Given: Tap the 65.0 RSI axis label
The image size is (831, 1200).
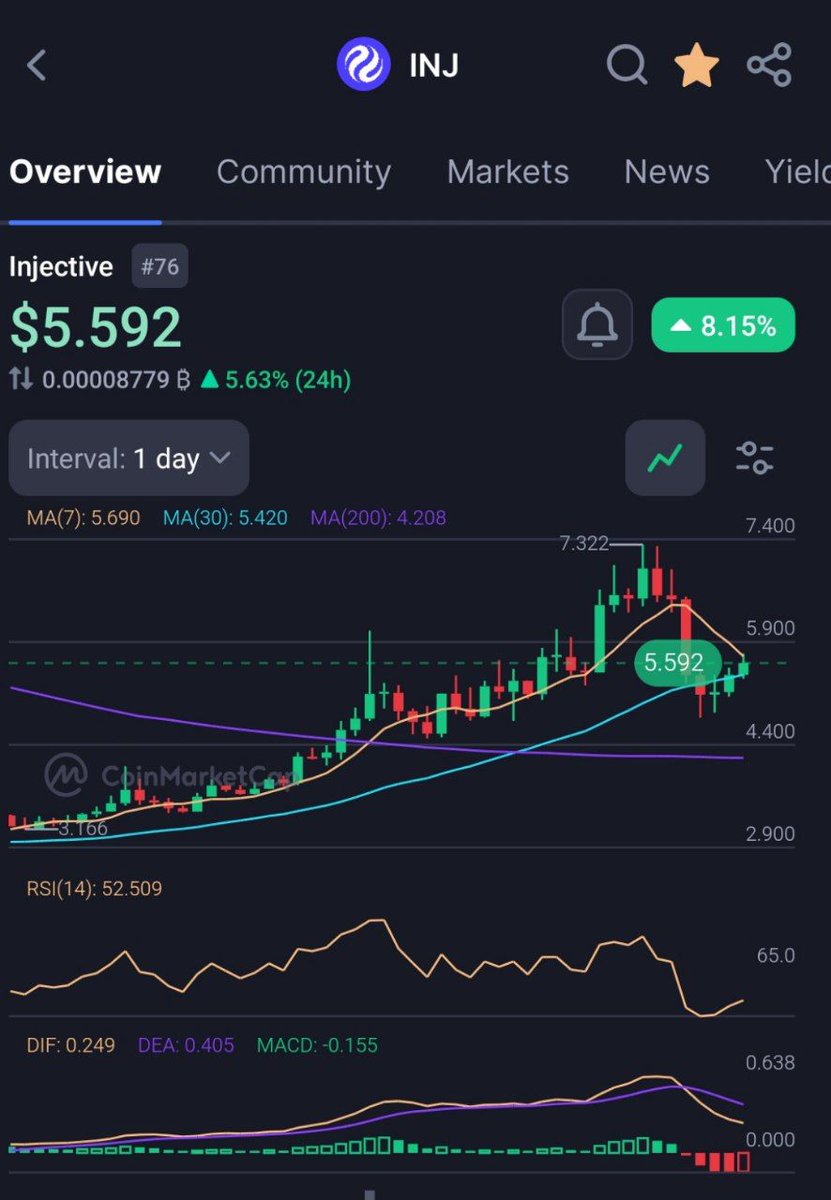Looking at the screenshot, I should [x=776, y=955].
